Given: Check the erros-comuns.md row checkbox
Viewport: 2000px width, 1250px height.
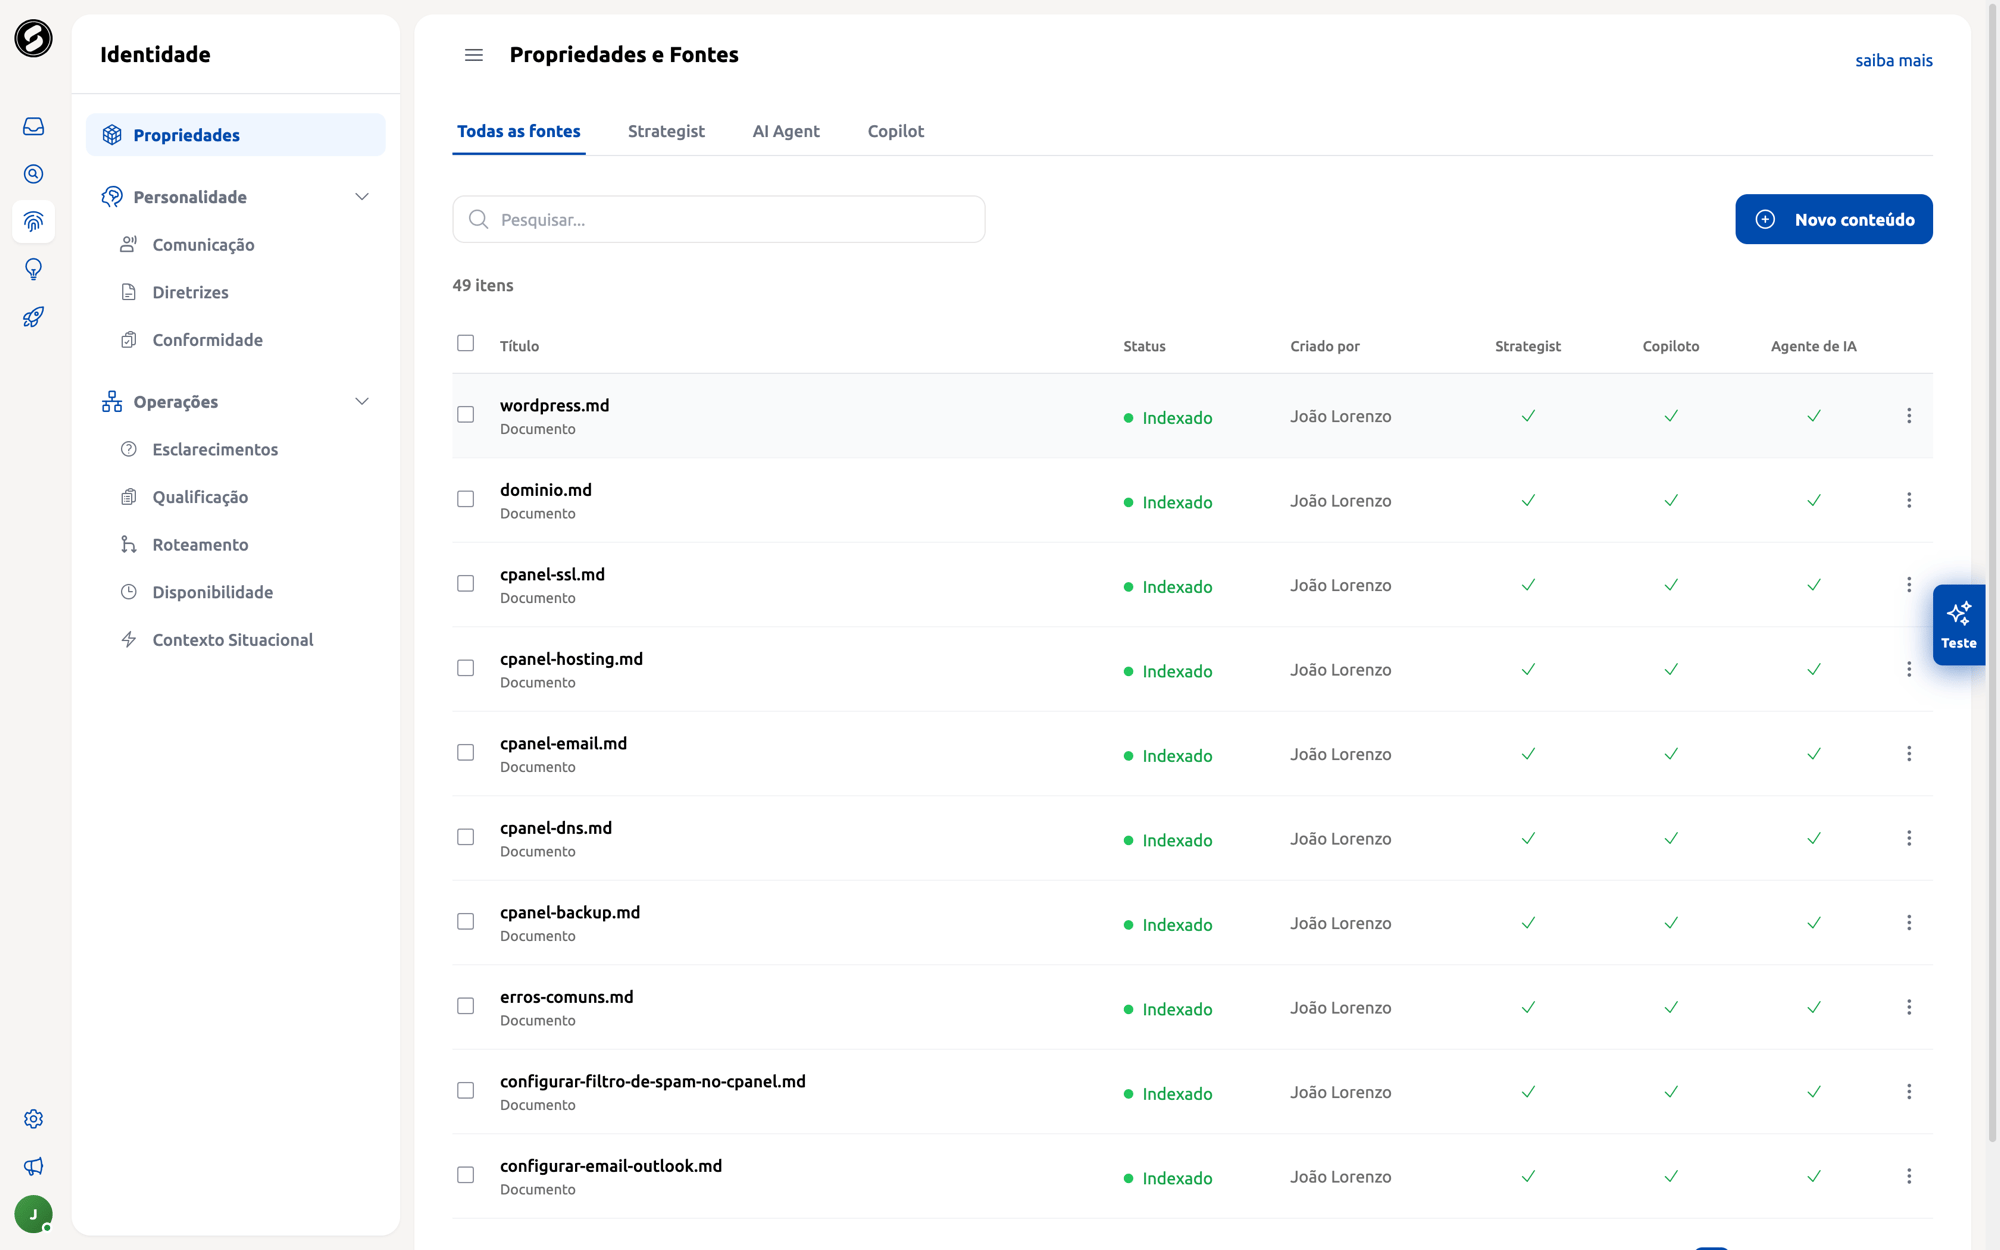Looking at the screenshot, I should click(466, 1006).
